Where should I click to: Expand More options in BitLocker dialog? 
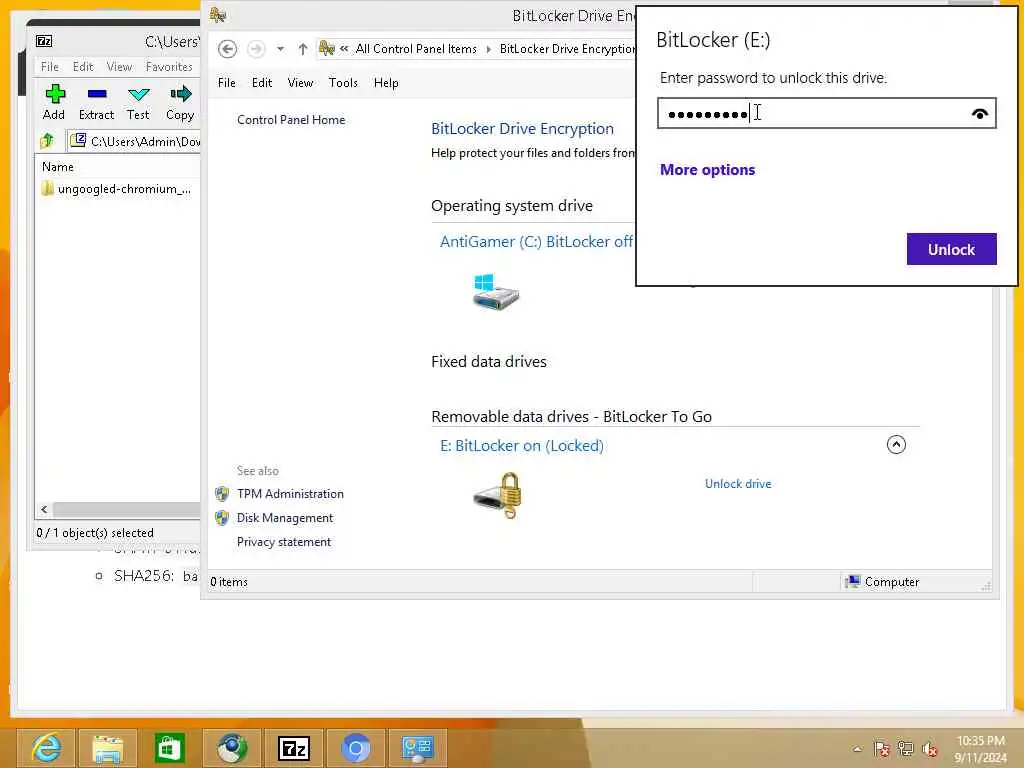[x=707, y=170]
